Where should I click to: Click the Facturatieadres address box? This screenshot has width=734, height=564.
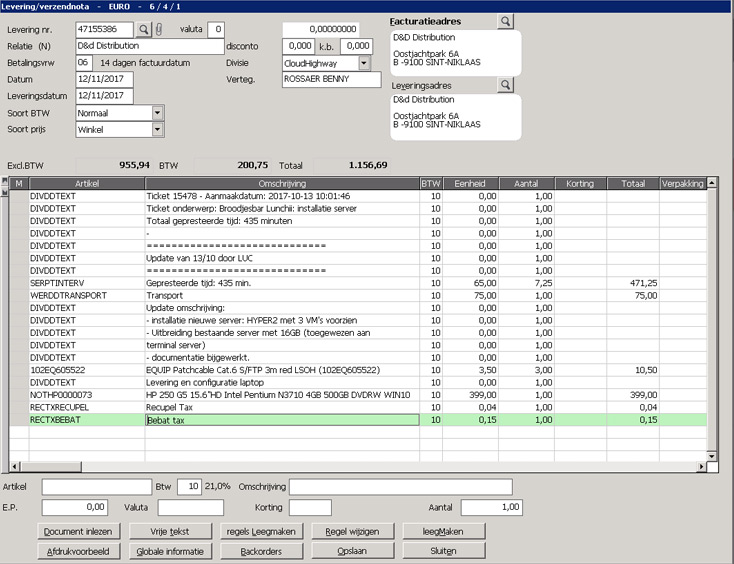(456, 53)
